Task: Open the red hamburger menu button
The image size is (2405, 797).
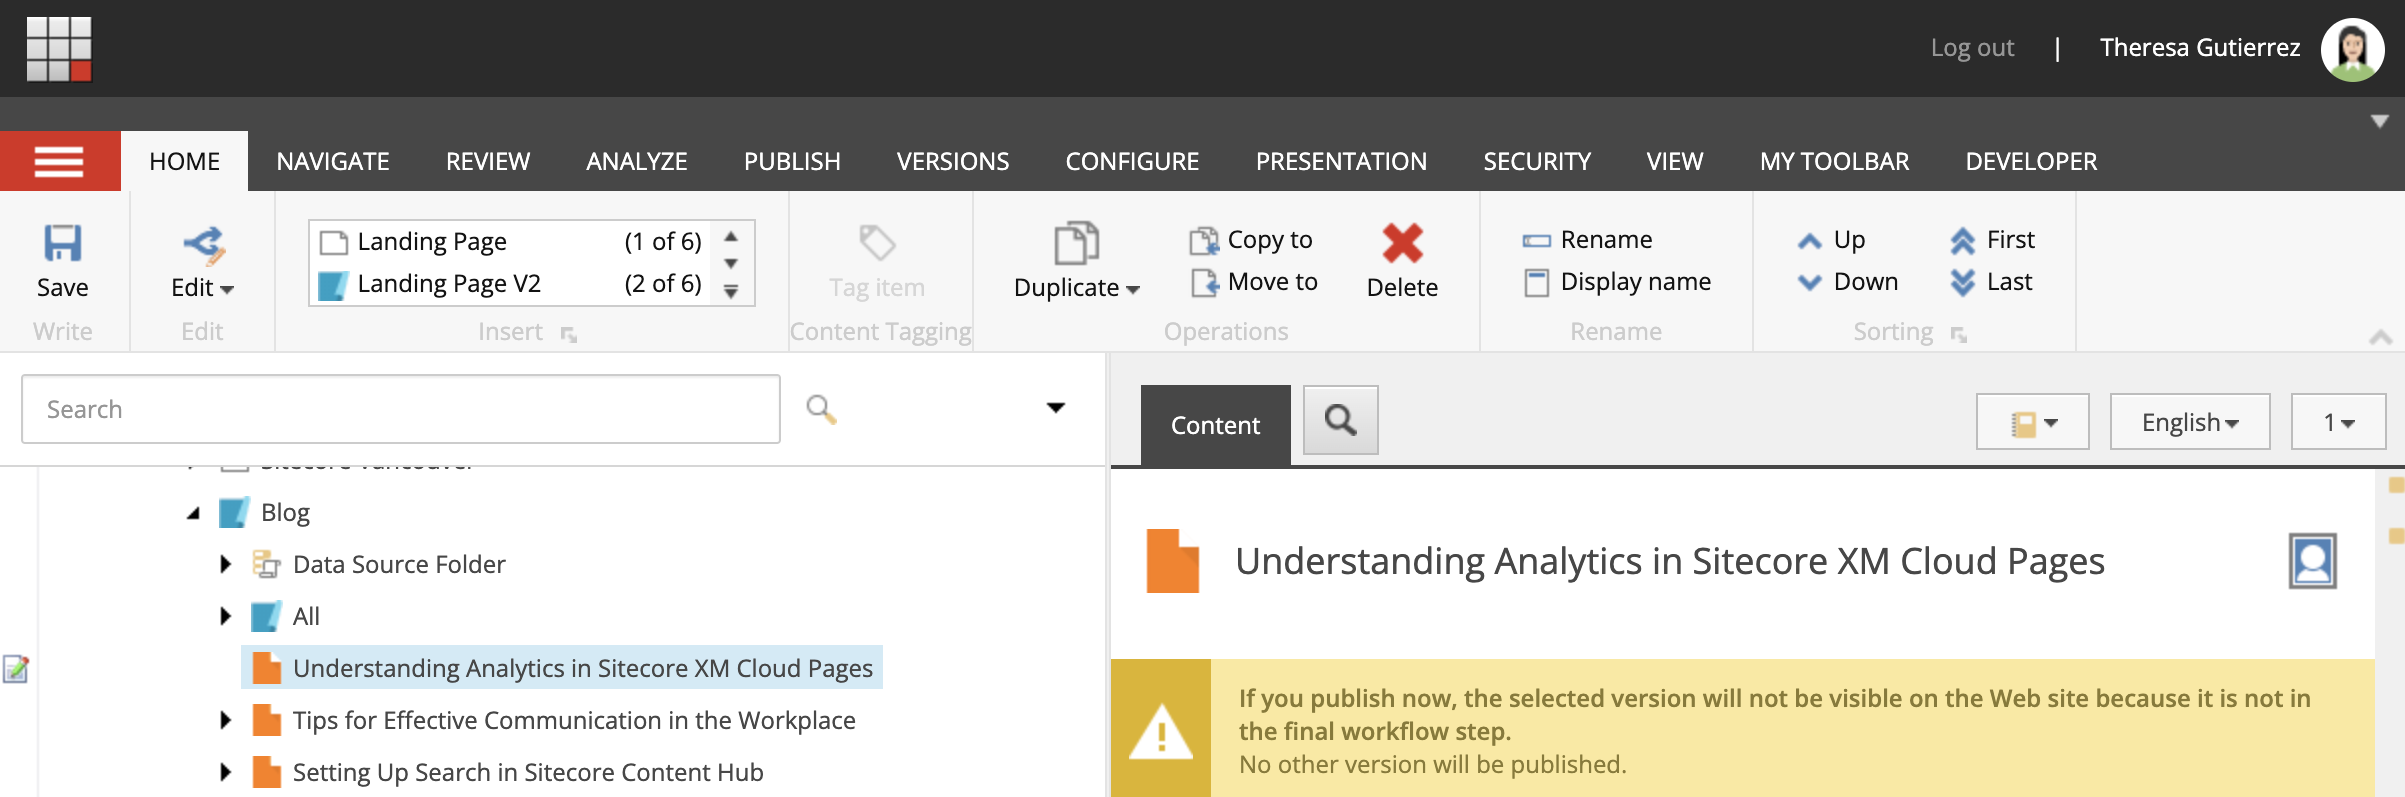Action: pyautogui.click(x=59, y=161)
